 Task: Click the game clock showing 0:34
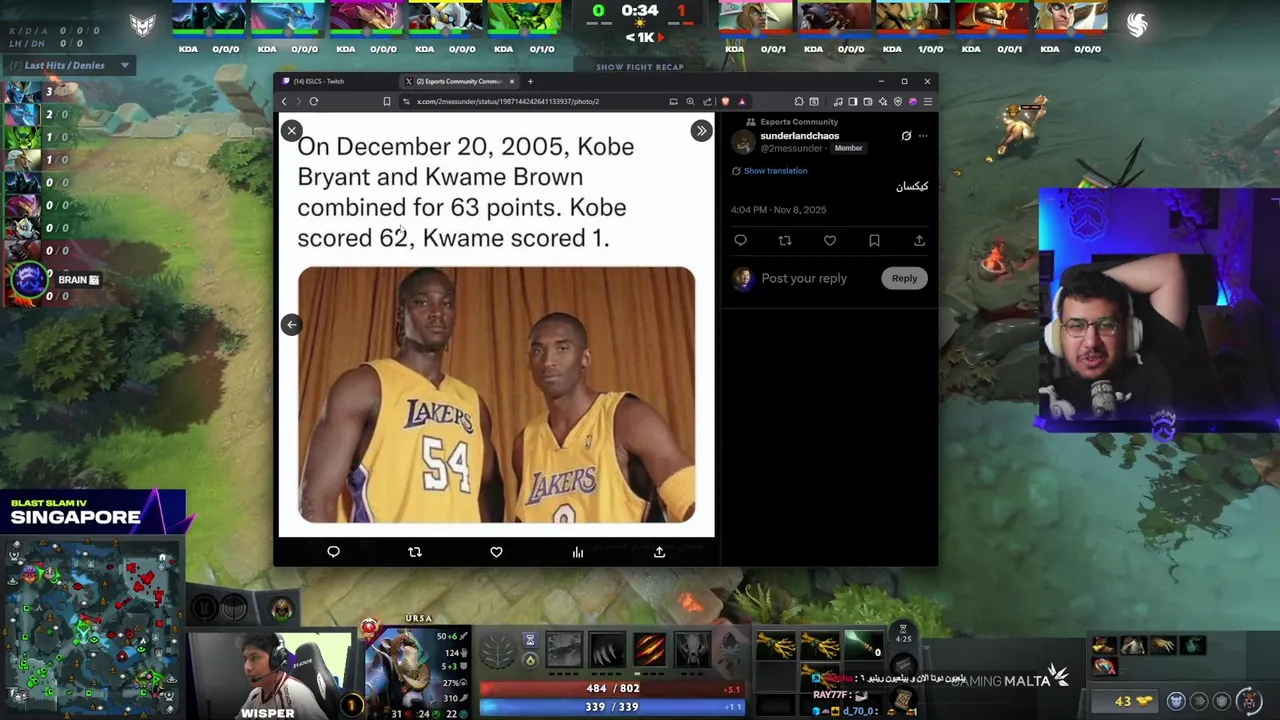(640, 11)
